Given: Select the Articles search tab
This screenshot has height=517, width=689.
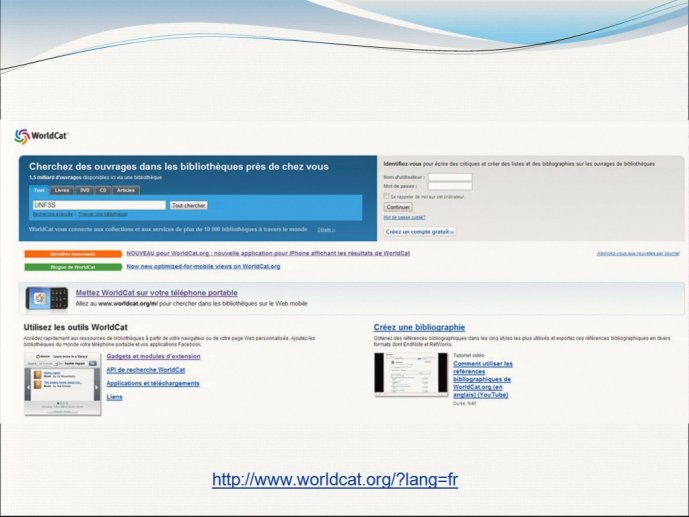Looking at the screenshot, I should coord(126,190).
